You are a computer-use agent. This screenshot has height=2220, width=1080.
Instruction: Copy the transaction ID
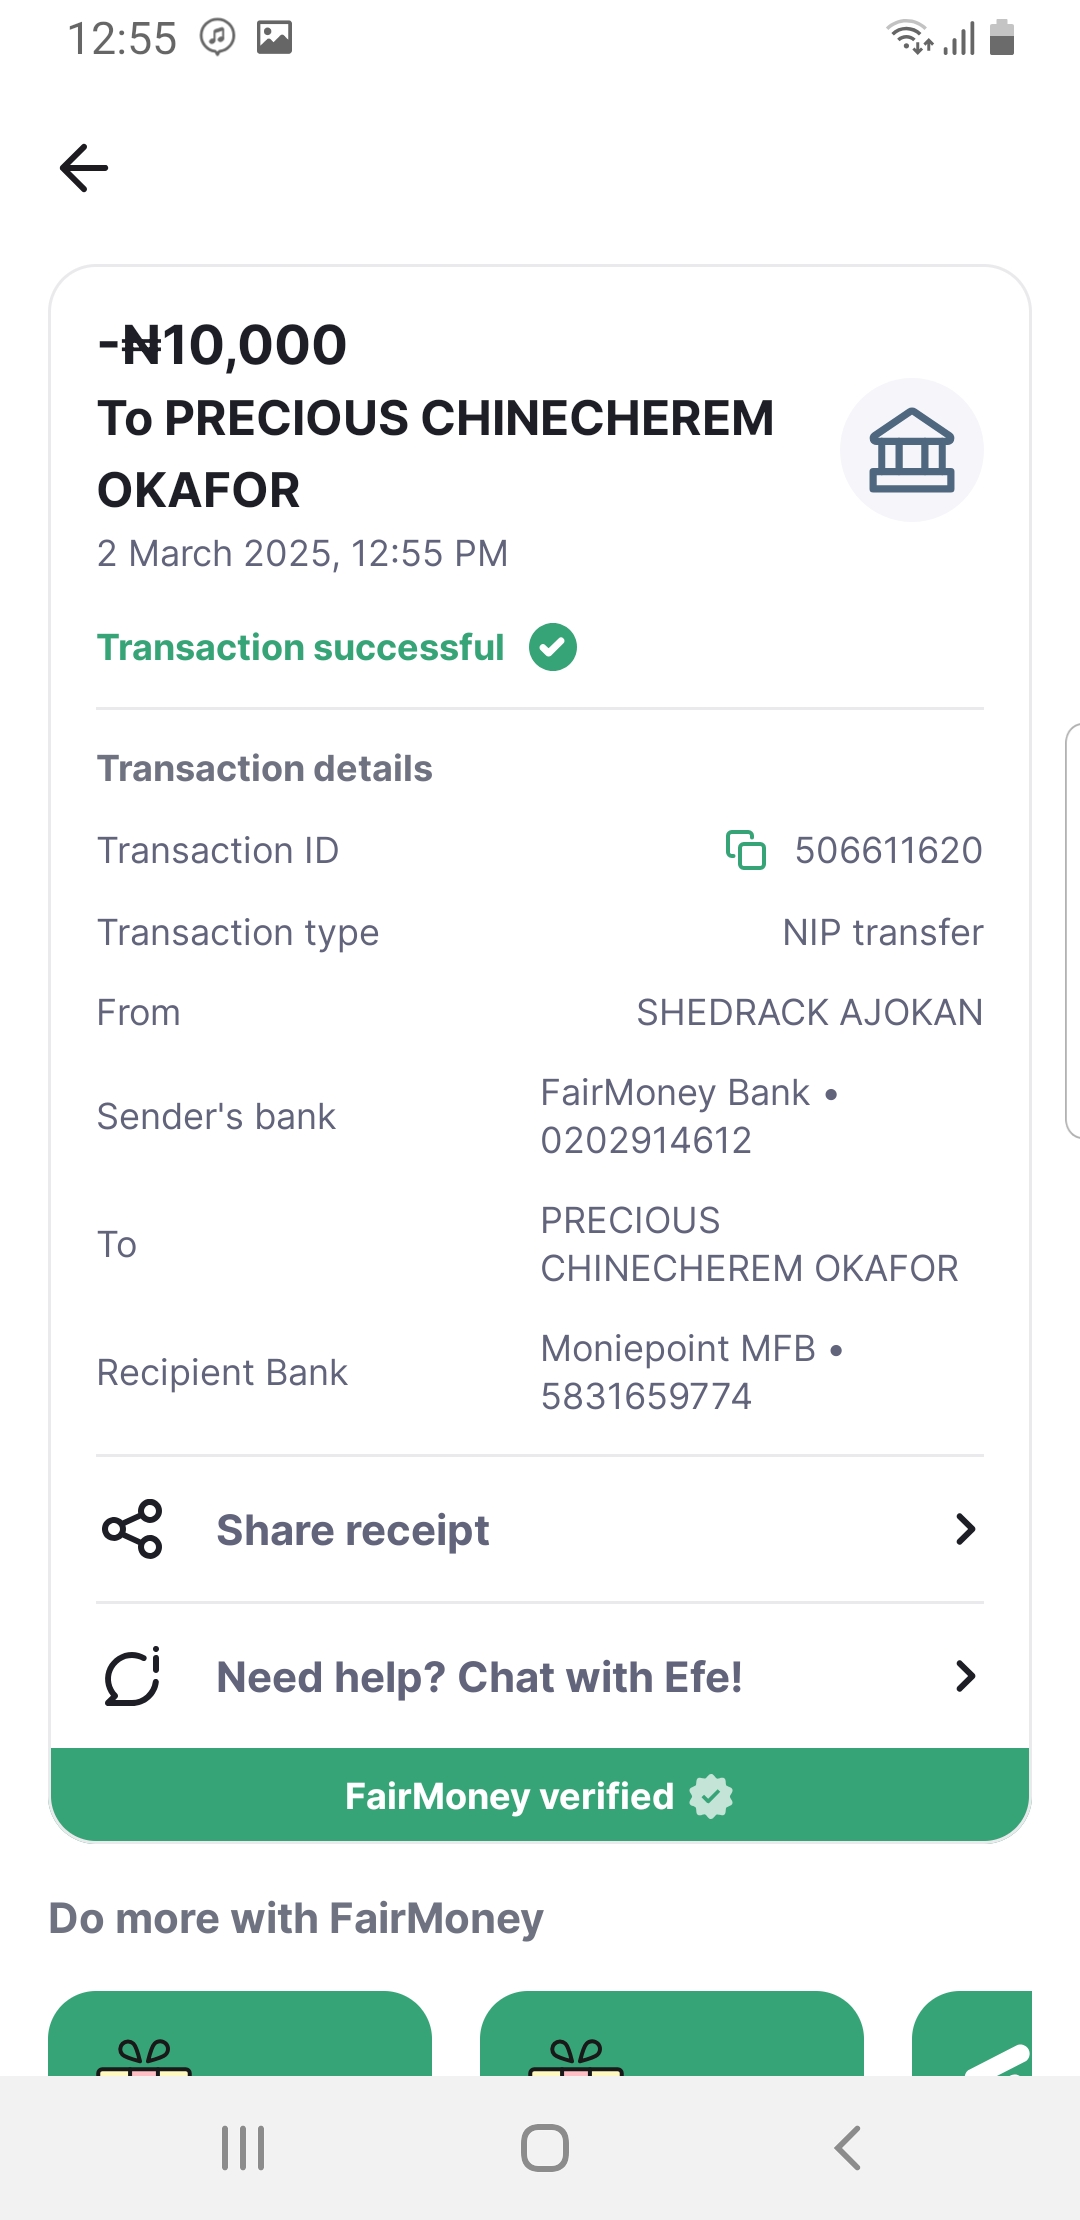pyautogui.click(x=746, y=850)
